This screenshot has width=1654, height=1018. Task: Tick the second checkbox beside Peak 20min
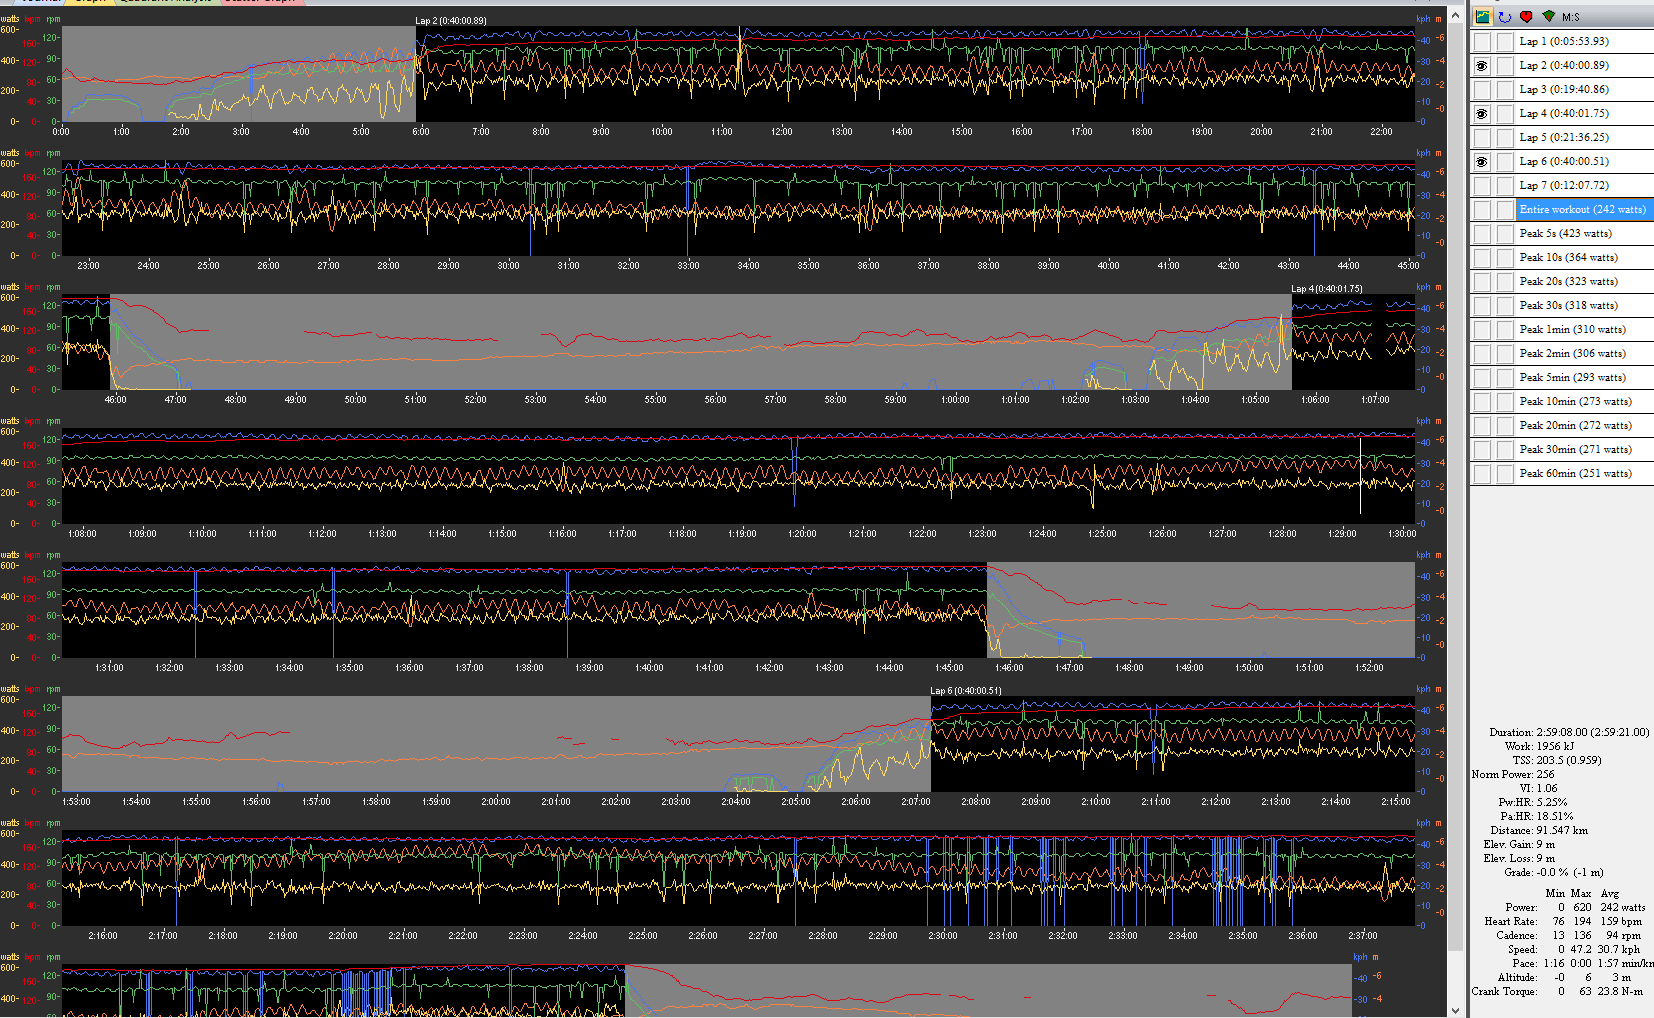(x=1504, y=425)
